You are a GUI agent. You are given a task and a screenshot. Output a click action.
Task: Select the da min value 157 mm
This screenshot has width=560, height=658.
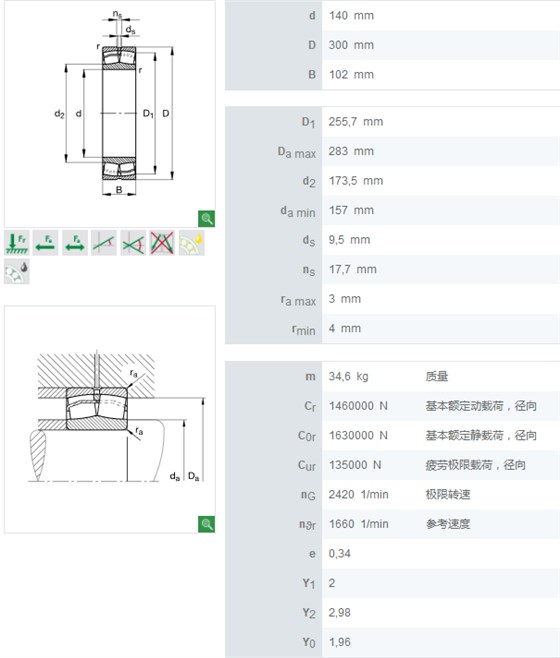[x=351, y=210]
